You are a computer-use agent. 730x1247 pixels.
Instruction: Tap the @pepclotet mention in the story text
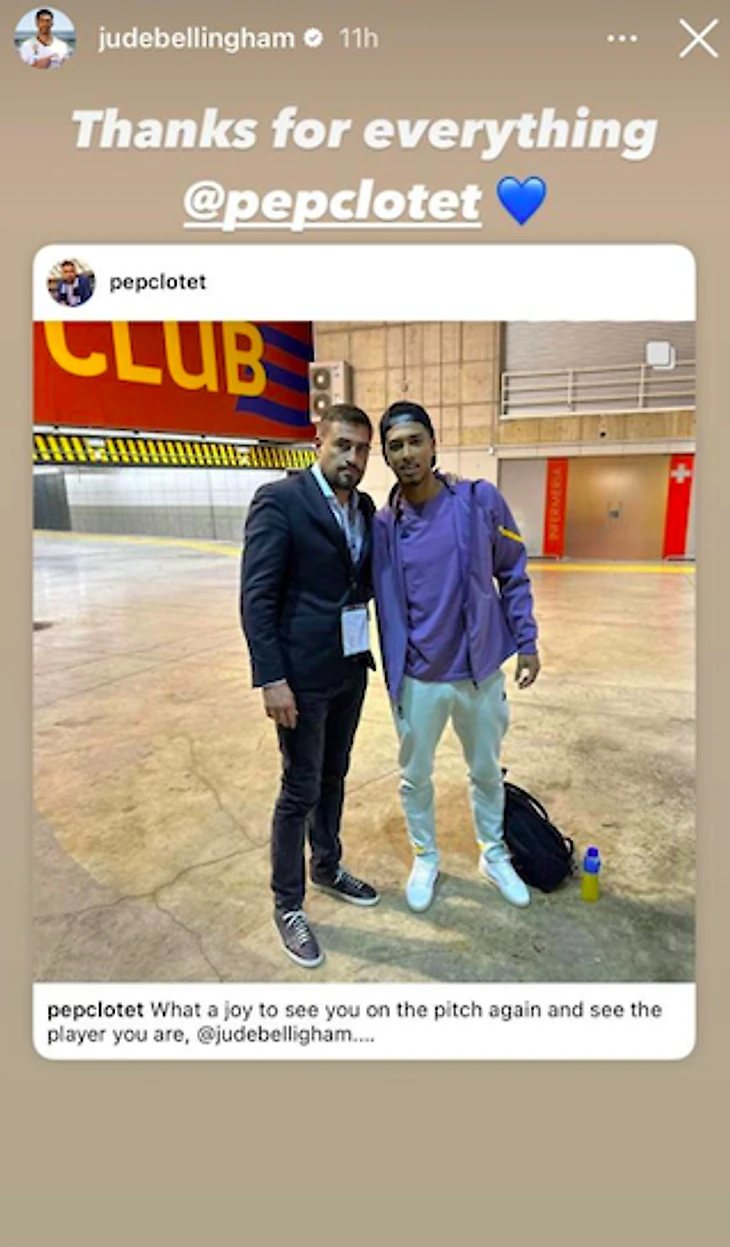(333, 201)
